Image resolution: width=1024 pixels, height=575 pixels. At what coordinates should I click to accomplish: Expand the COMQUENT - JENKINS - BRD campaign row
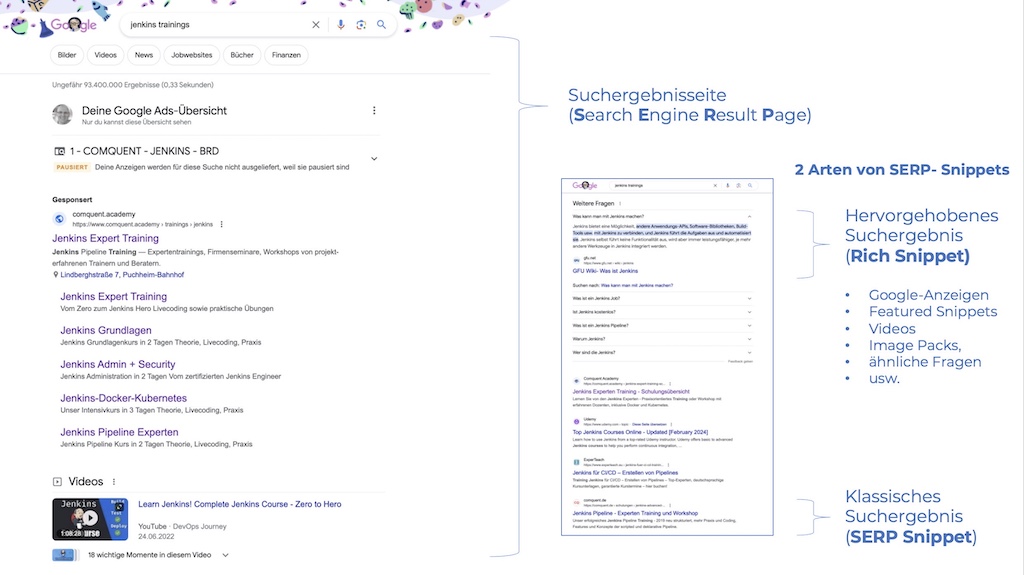[x=374, y=159]
